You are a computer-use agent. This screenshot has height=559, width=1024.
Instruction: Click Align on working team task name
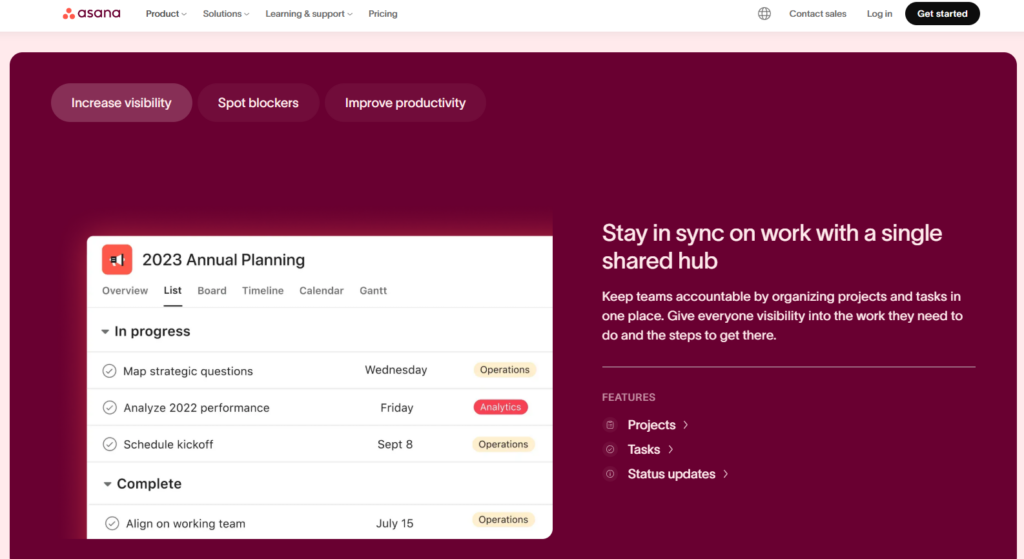click(x=185, y=523)
